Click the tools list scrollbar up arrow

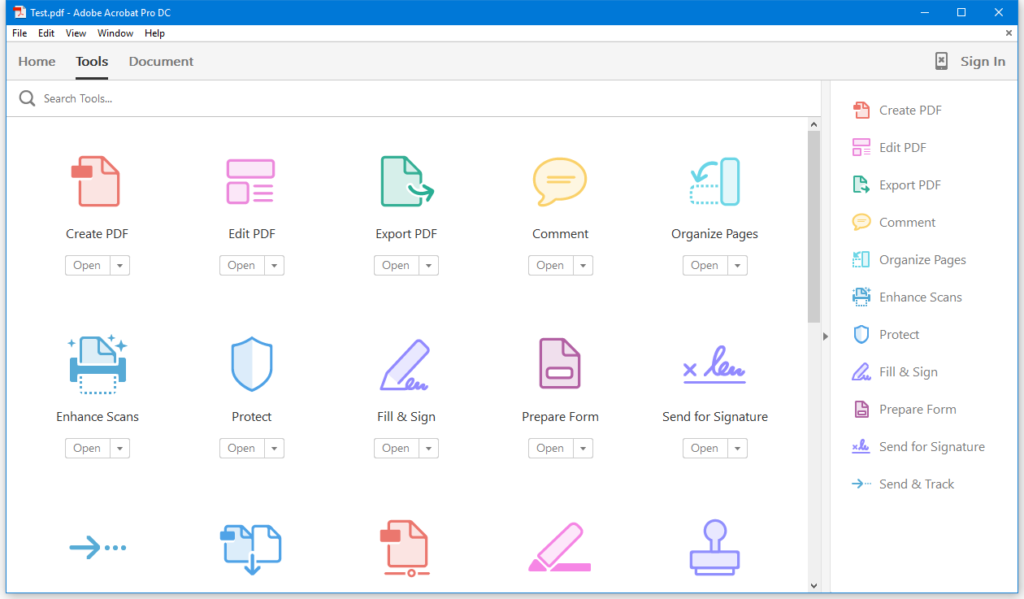point(814,124)
